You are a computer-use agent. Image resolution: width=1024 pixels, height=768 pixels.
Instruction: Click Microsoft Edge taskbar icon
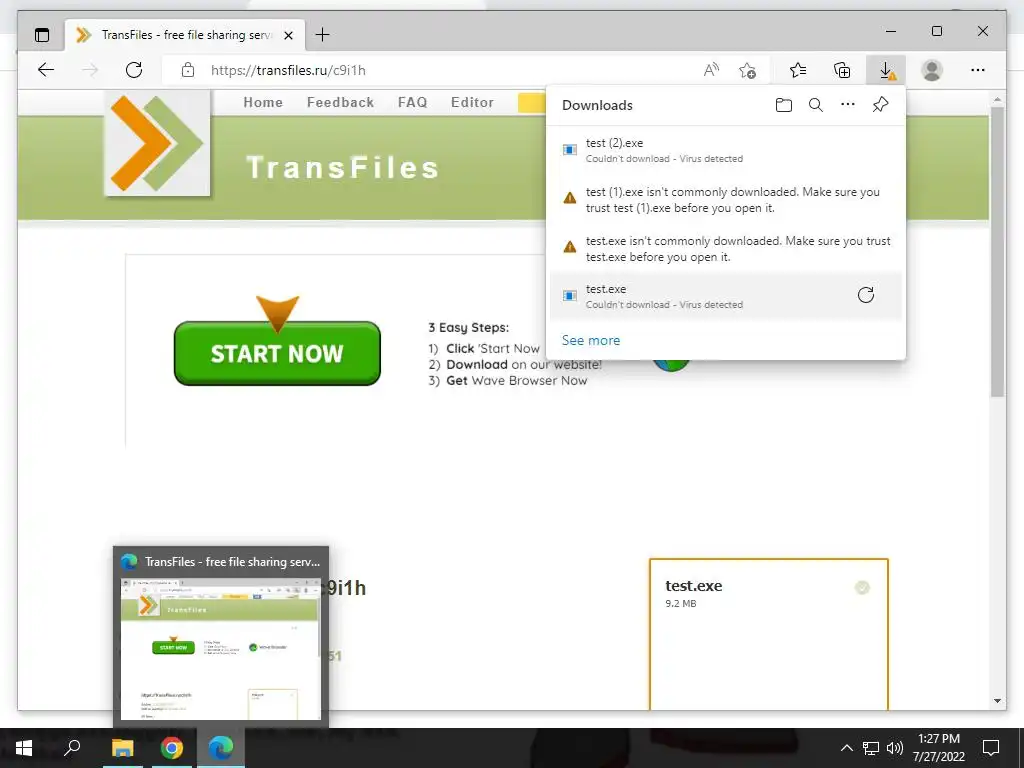221,748
